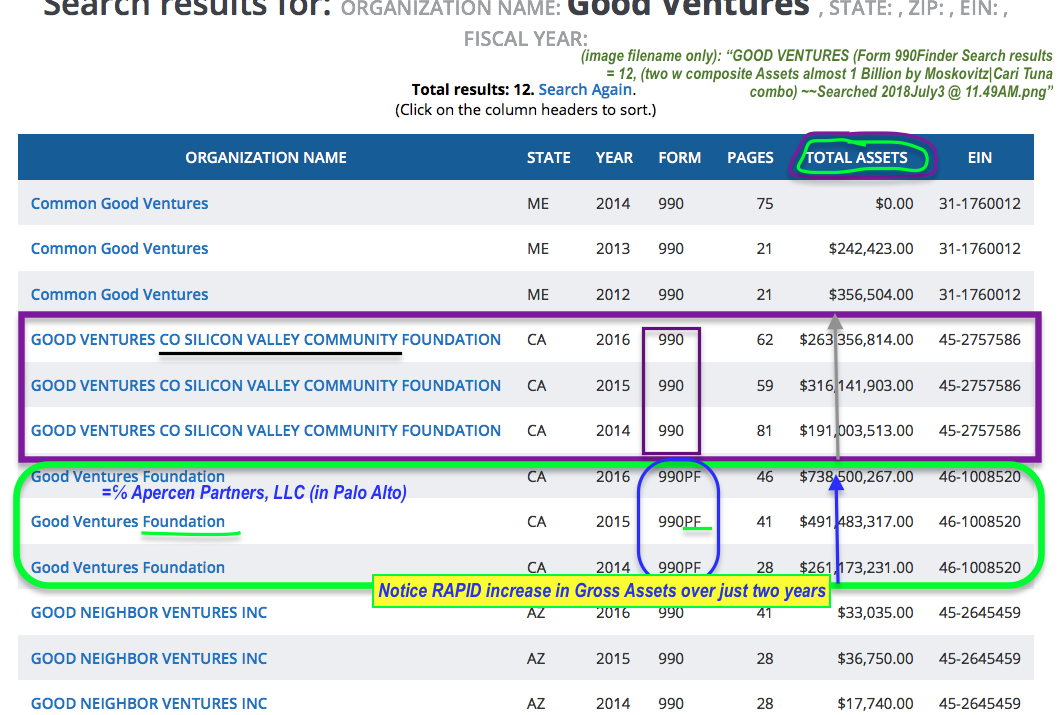
Task: Open the 2014 Common Good Ventures link
Action: (x=120, y=203)
